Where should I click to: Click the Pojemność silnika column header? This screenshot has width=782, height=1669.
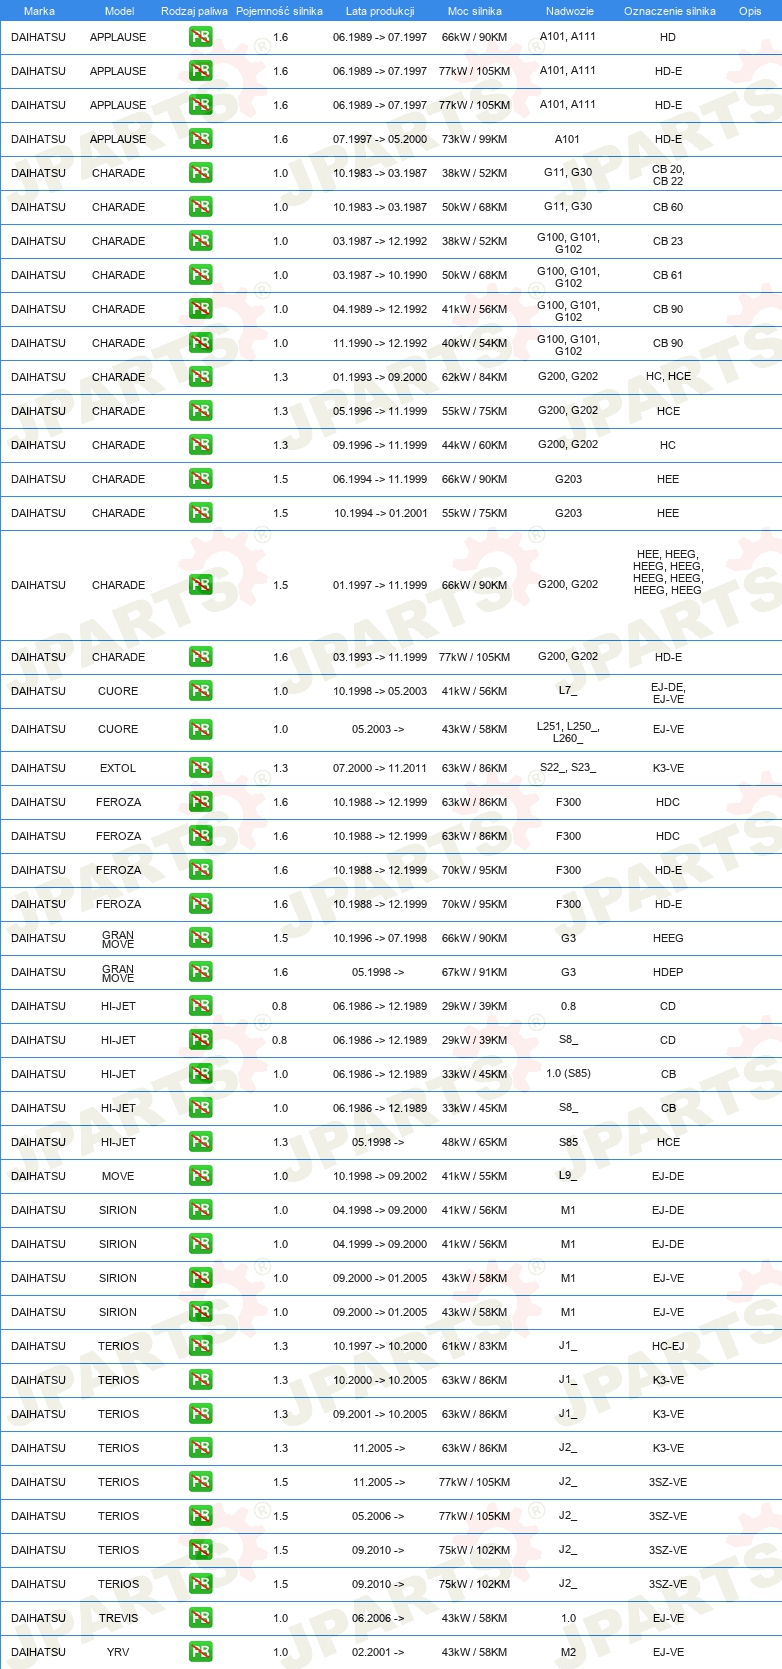point(279,11)
